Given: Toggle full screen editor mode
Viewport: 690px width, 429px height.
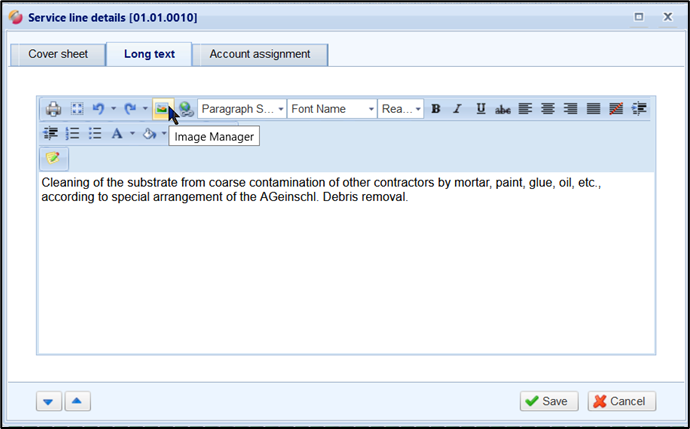Looking at the screenshot, I should coord(75,109).
